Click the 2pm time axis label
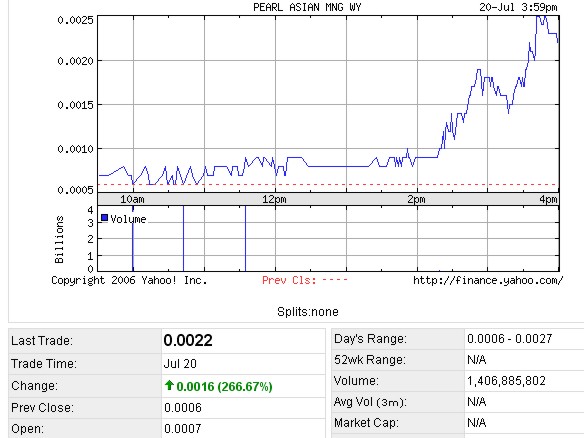The height and width of the screenshot is (438, 584). coord(416,199)
